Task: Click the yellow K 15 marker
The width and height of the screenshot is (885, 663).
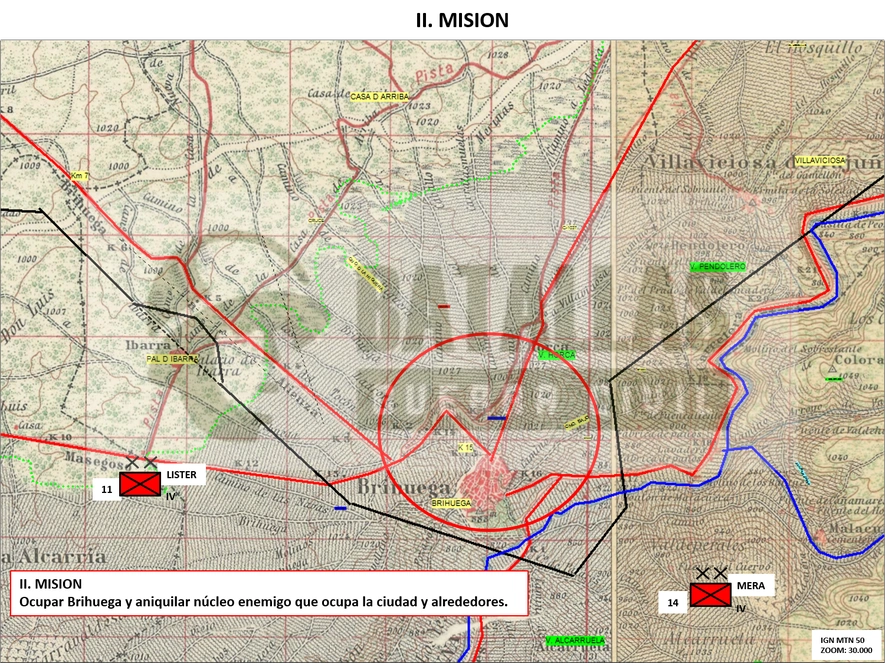Action: pos(465,447)
